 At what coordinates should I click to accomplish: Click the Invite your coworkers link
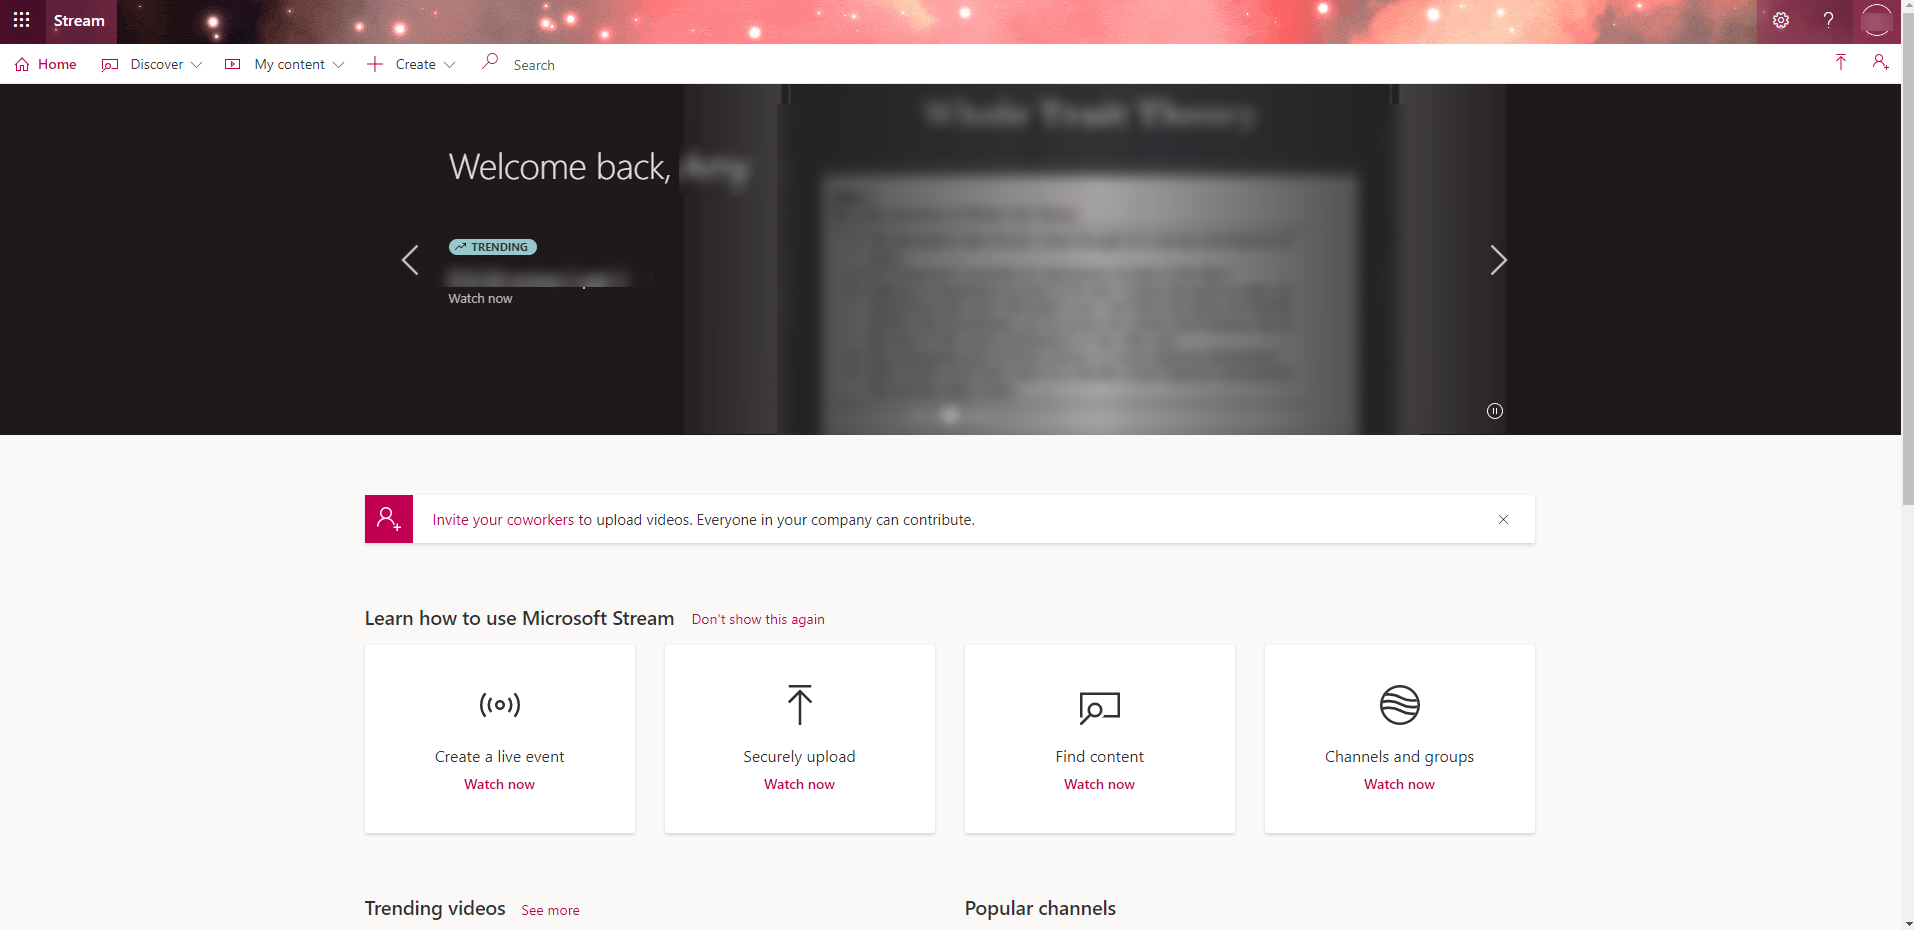click(x=503, y=520)
